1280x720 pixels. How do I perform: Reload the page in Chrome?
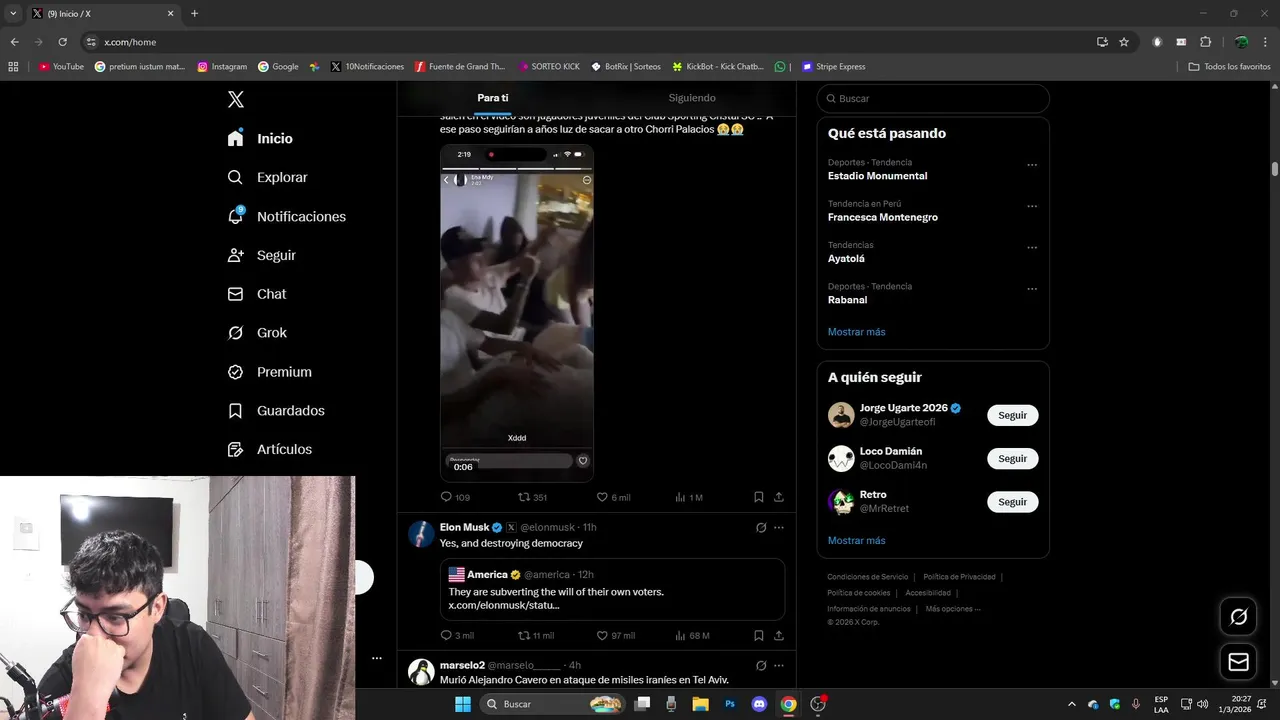(62, 42)
